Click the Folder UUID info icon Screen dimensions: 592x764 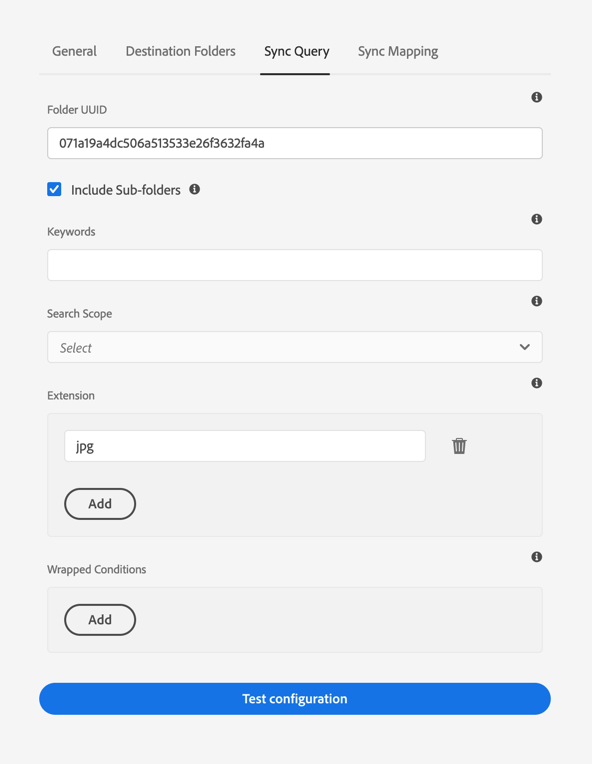click(x=536, y=97)
